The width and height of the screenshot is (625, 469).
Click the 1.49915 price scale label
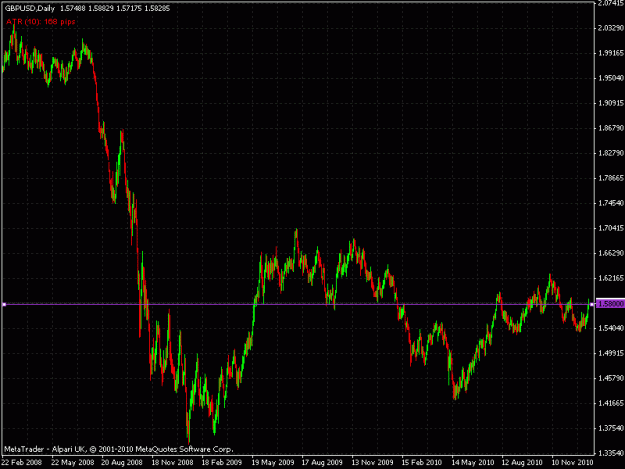611,353
